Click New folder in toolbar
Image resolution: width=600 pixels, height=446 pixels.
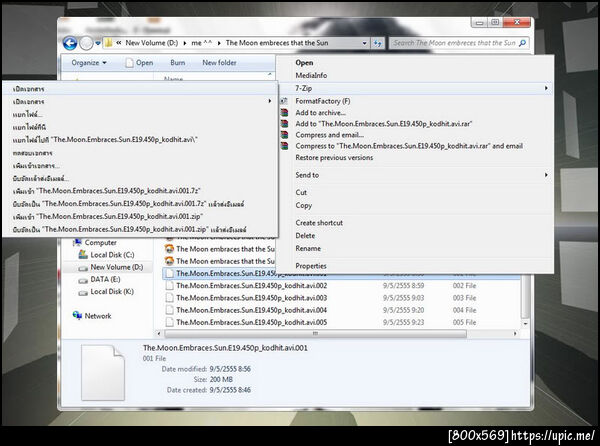tap(219, 63)
